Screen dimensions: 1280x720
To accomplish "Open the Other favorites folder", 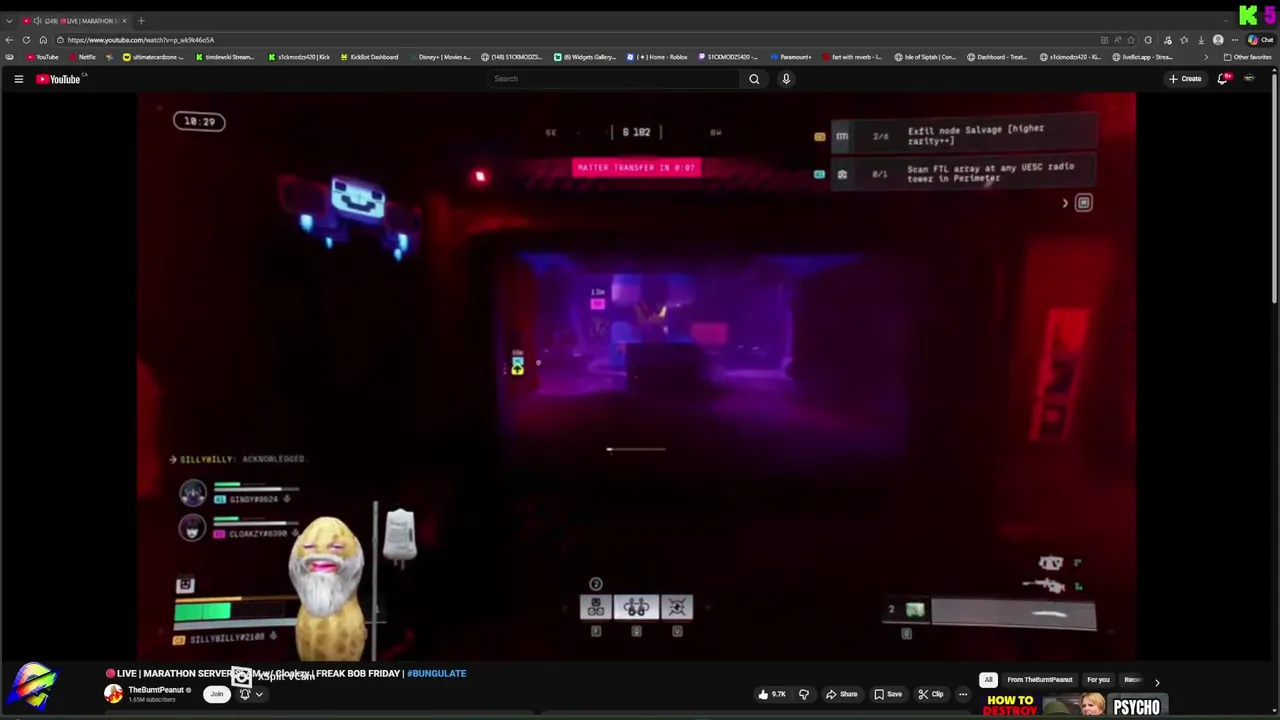I will [x=1247, y=57].
